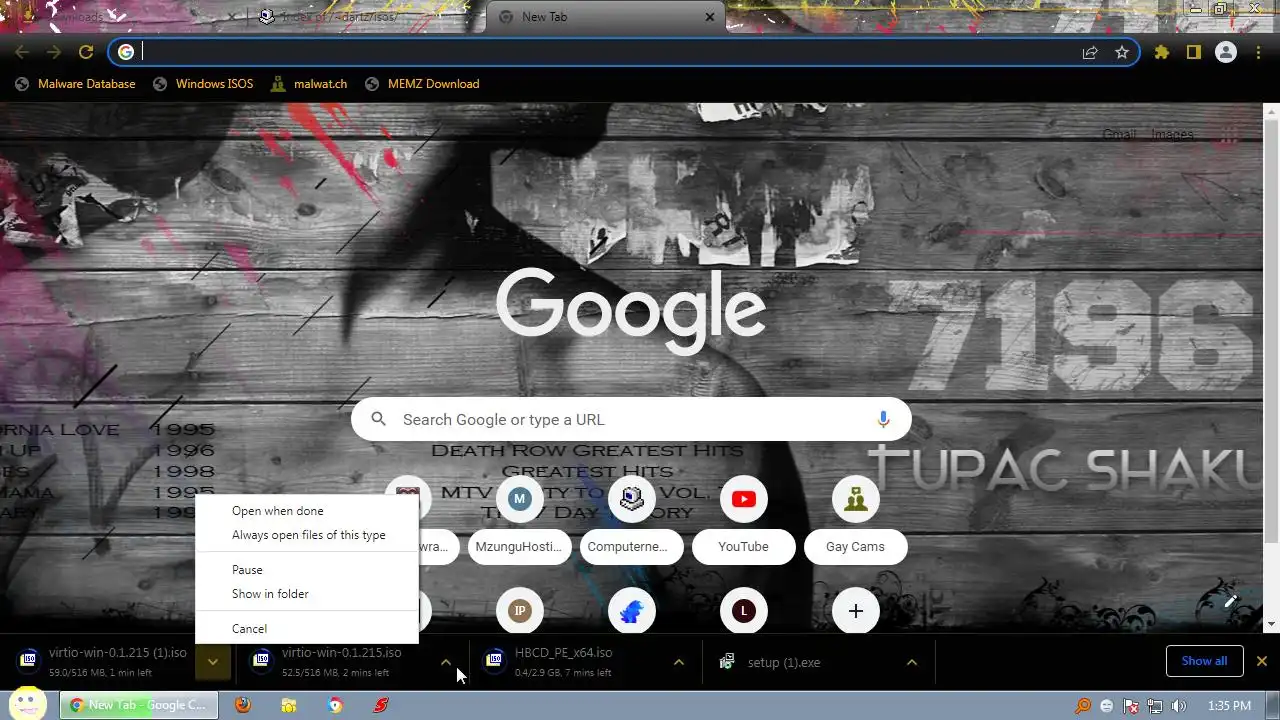Viewport: 1280px width, 720px height.
Task: Reload the page with the refresh icon
Action: tap(86, 52)
